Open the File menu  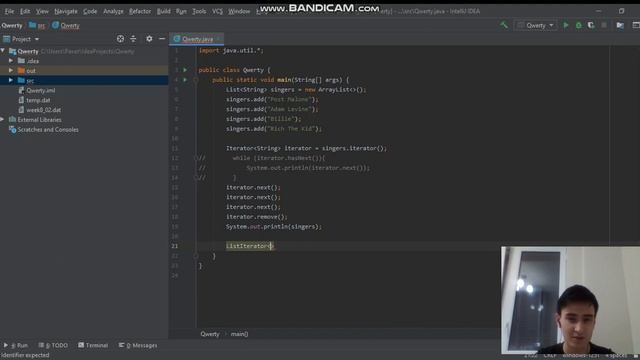[9, 11]
